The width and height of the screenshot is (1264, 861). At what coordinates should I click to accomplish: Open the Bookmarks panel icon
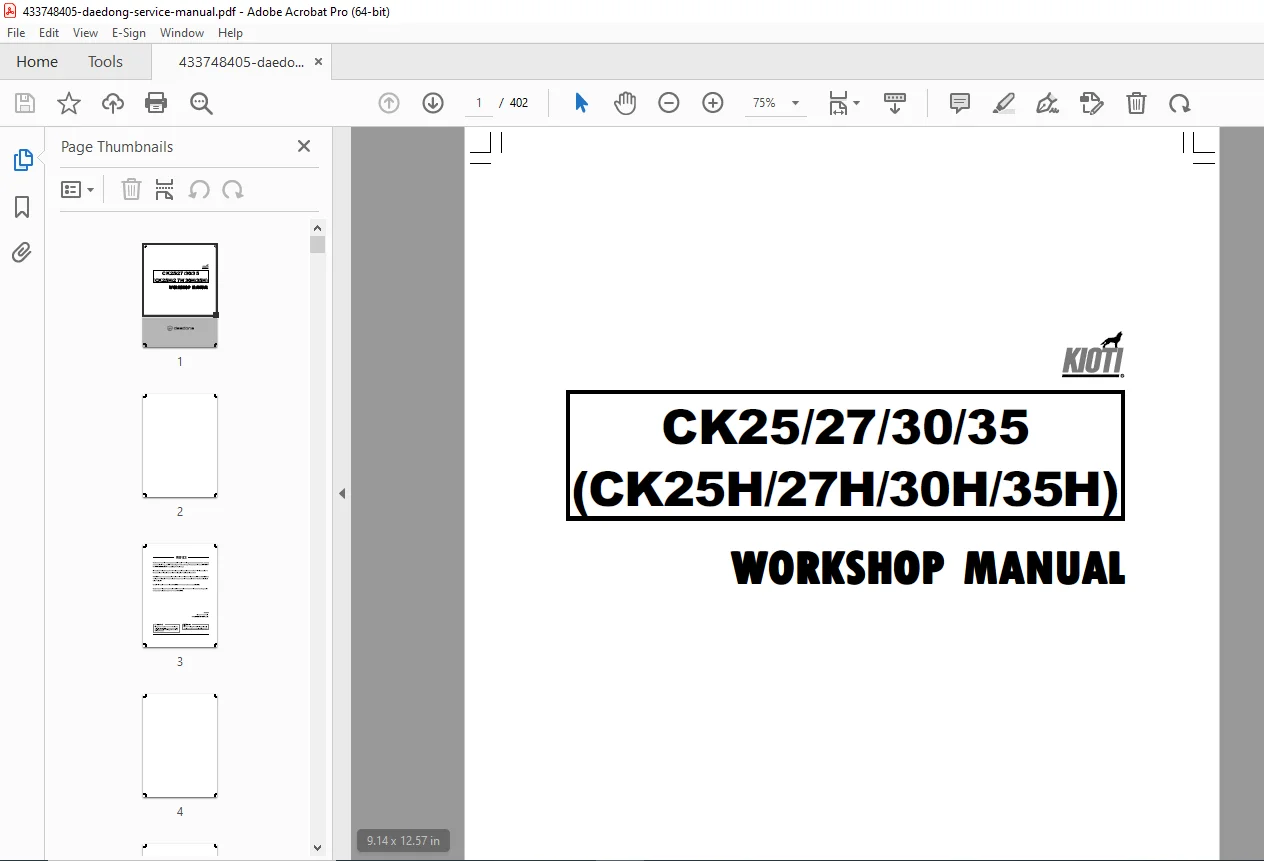click(x=22, y=207)
